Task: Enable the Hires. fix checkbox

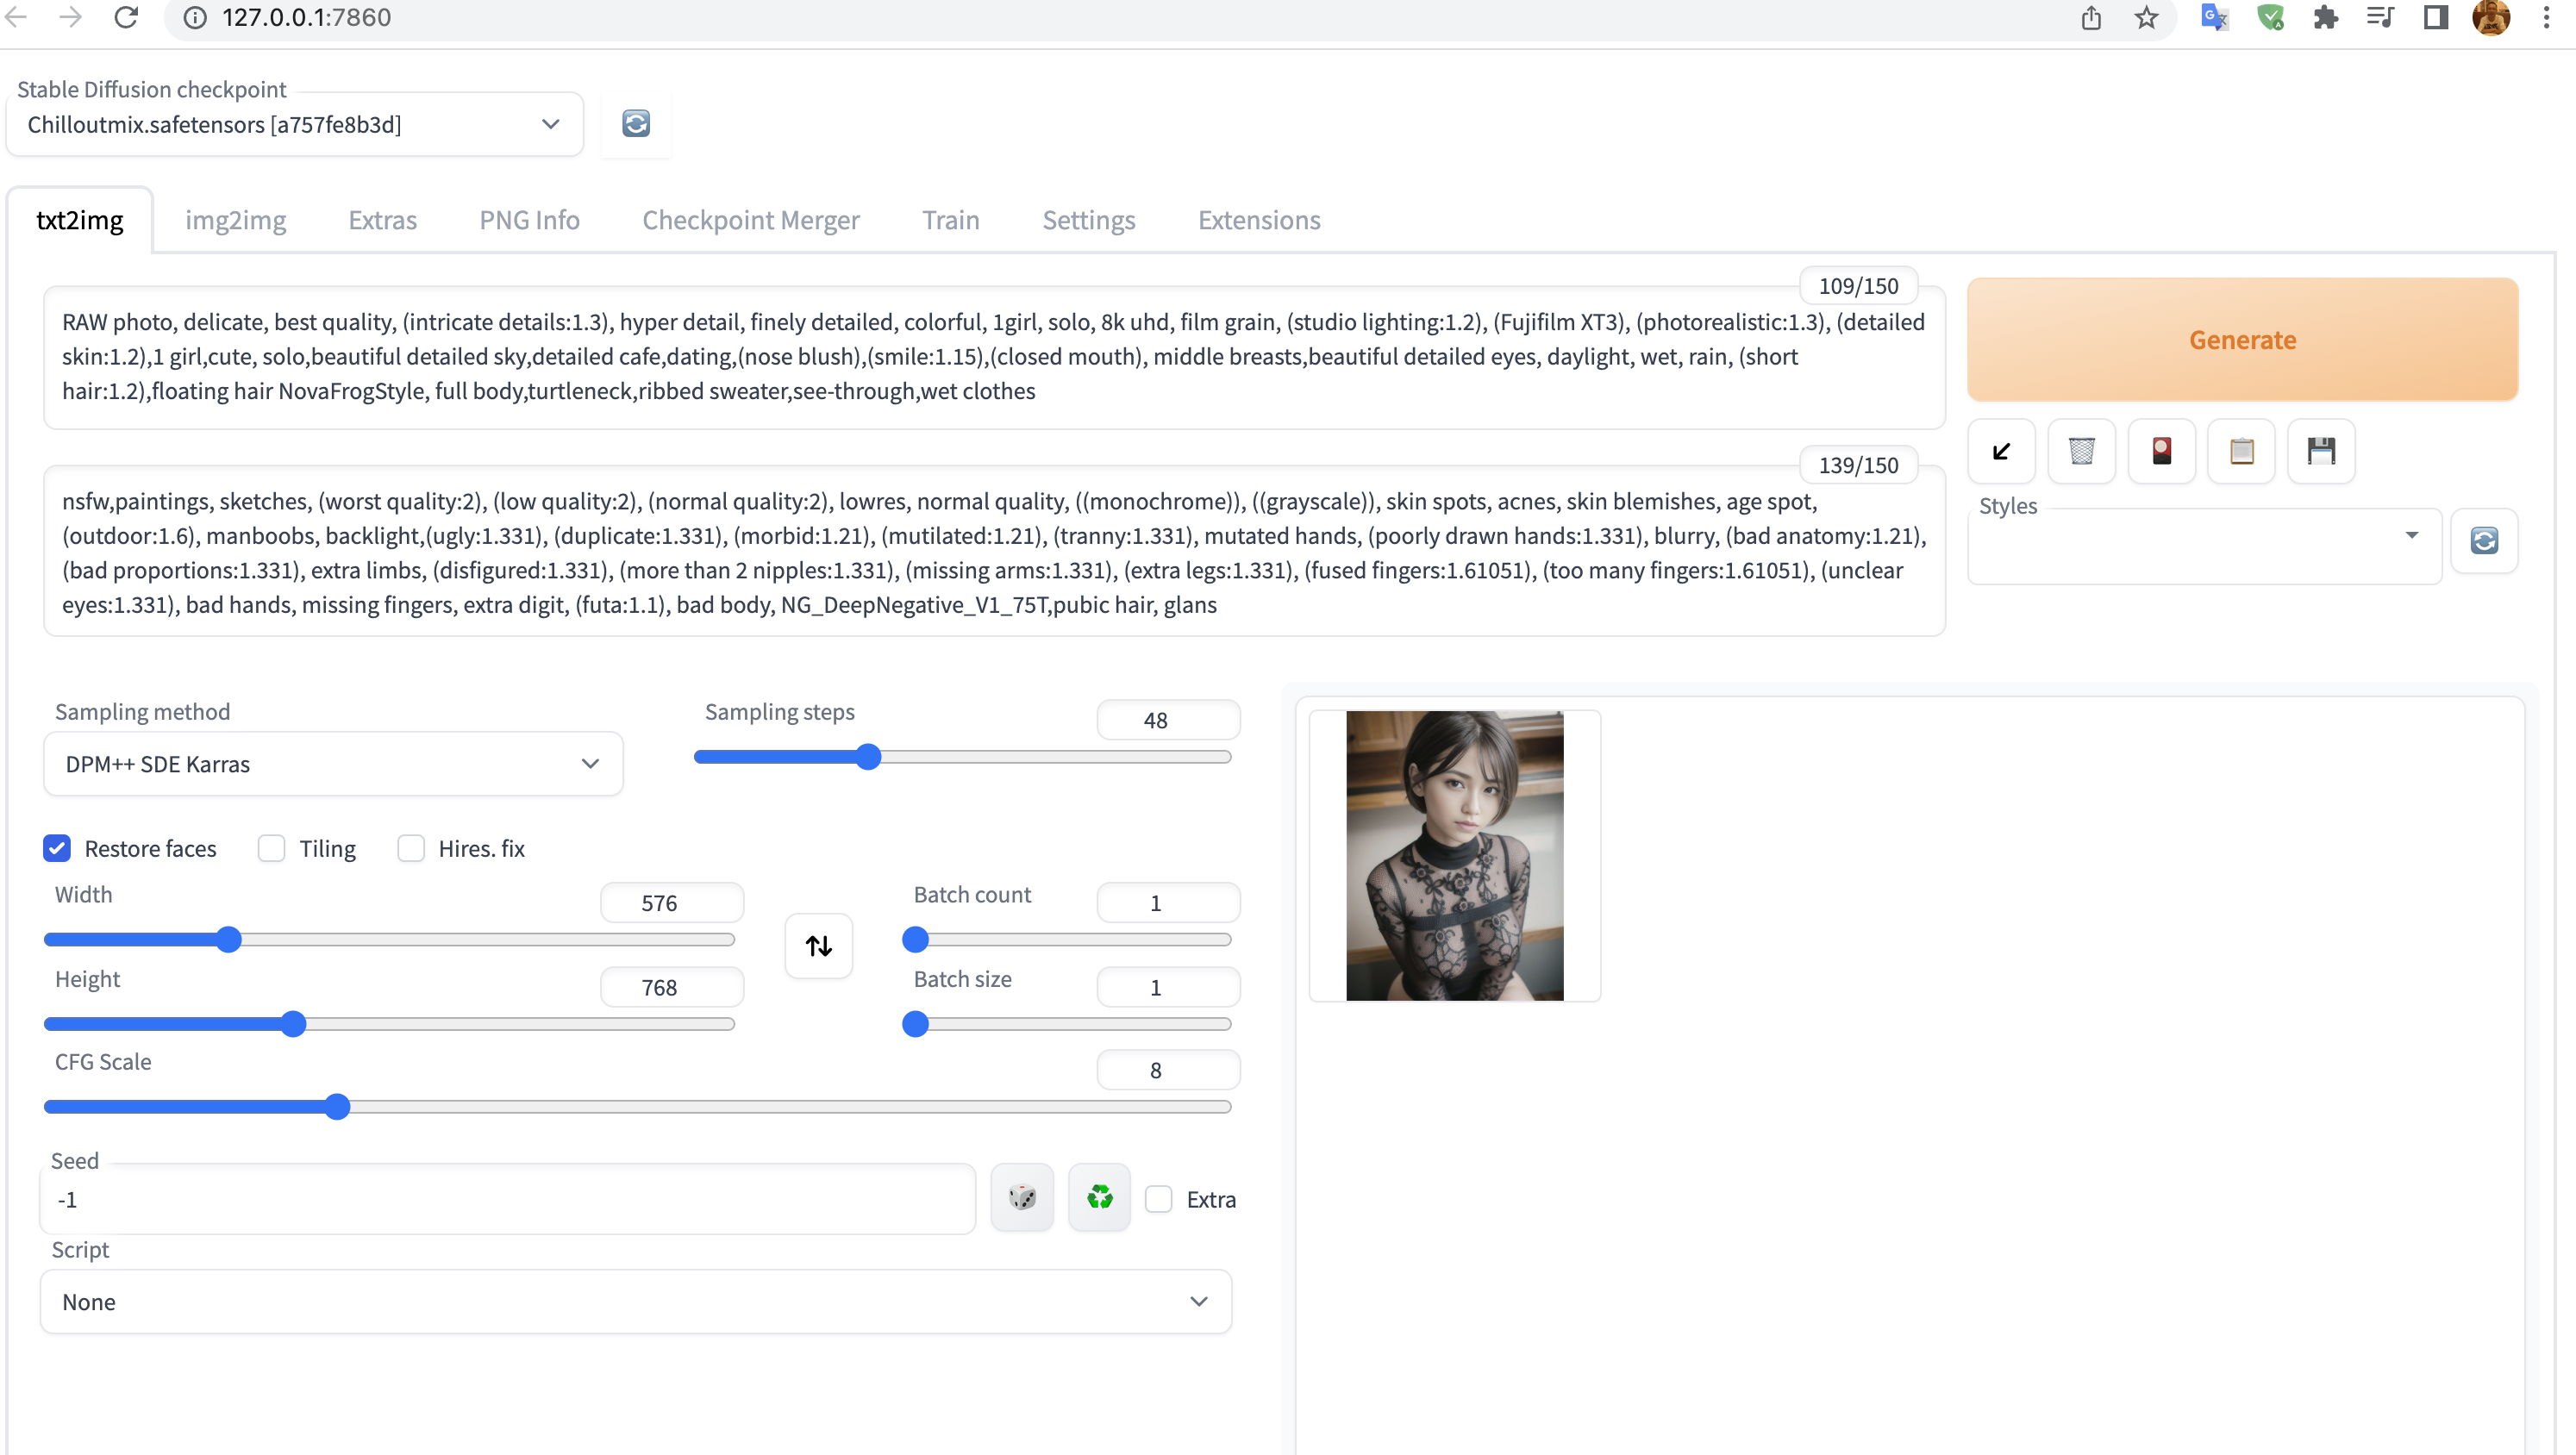Action: [411, 848]
